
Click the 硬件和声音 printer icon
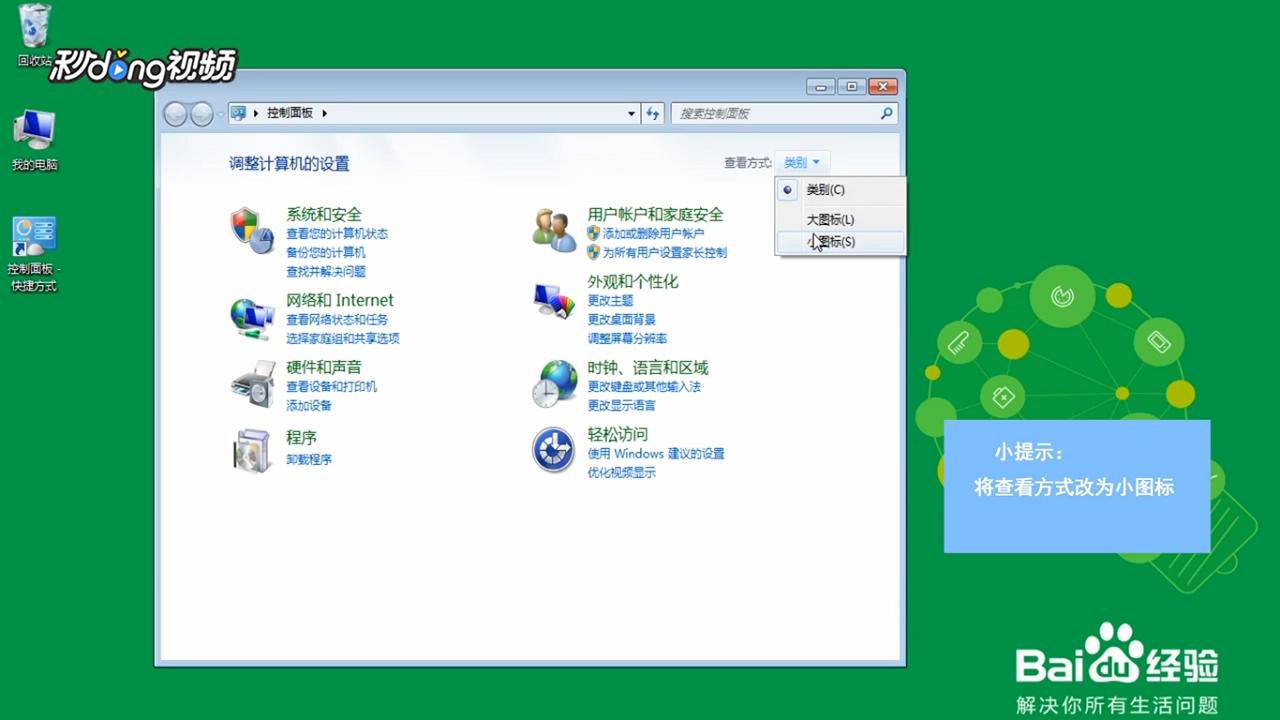252,384
